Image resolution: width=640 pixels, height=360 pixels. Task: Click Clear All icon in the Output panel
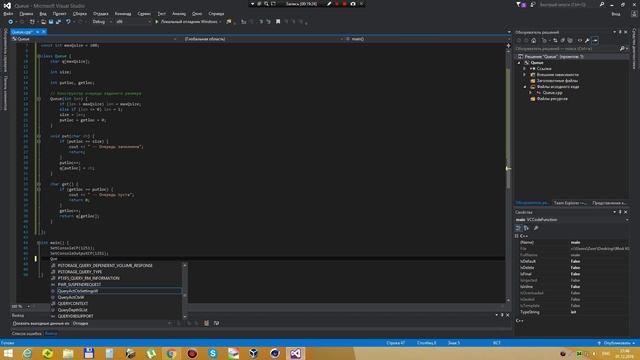point(207,323)
